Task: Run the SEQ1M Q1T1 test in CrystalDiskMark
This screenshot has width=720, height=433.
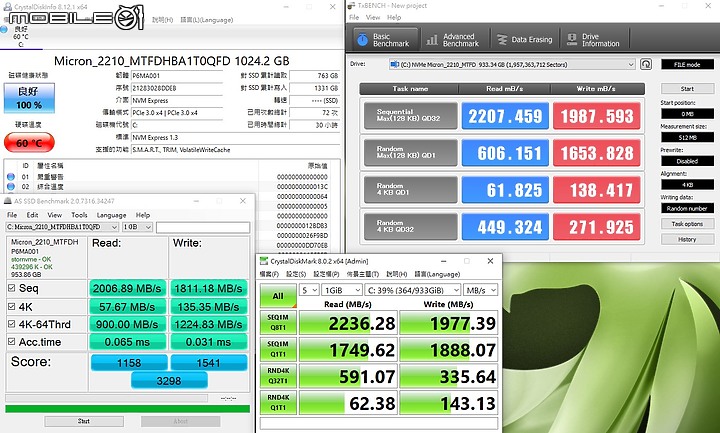Action: click(x=278, y=349)
